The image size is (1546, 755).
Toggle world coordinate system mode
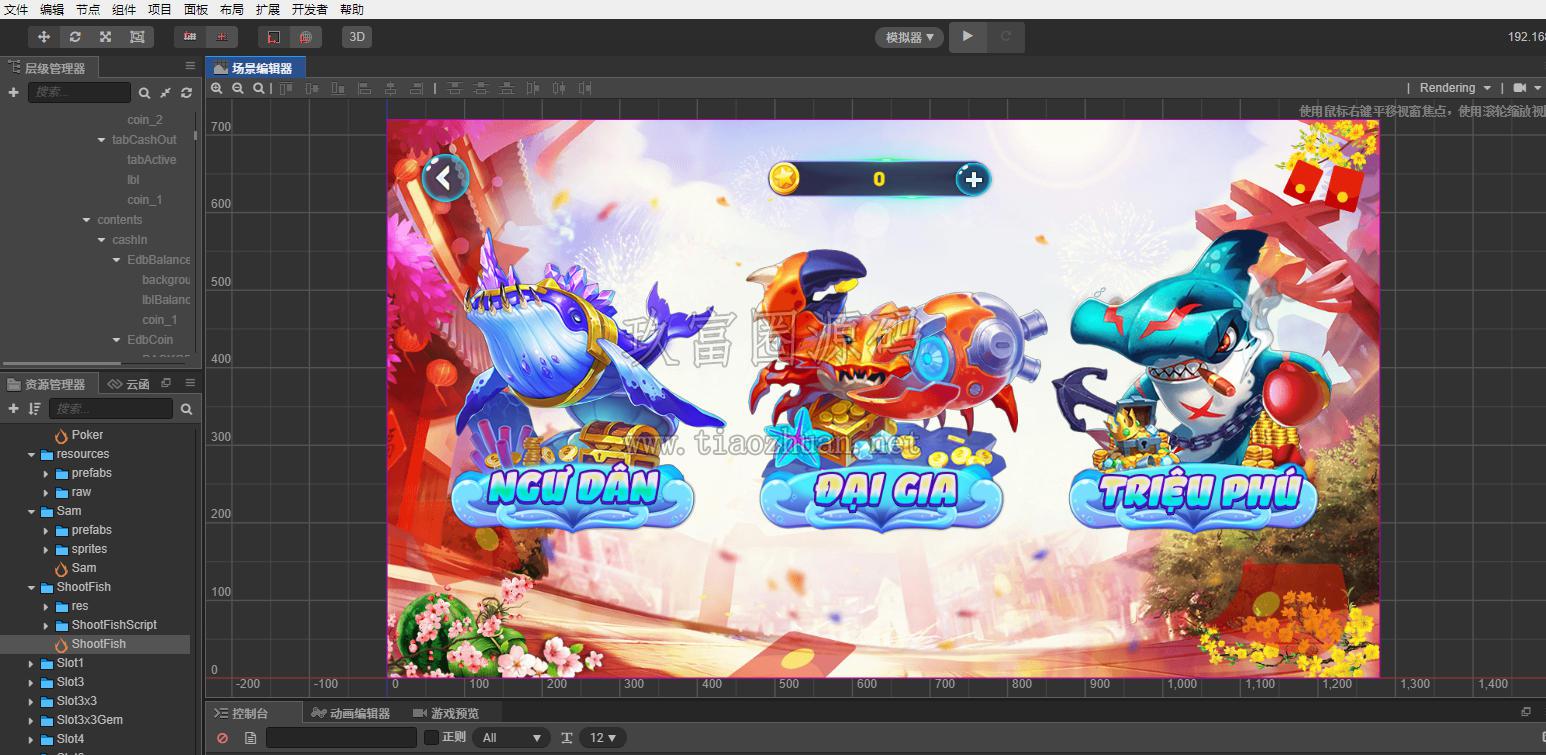tap(305, 37)
